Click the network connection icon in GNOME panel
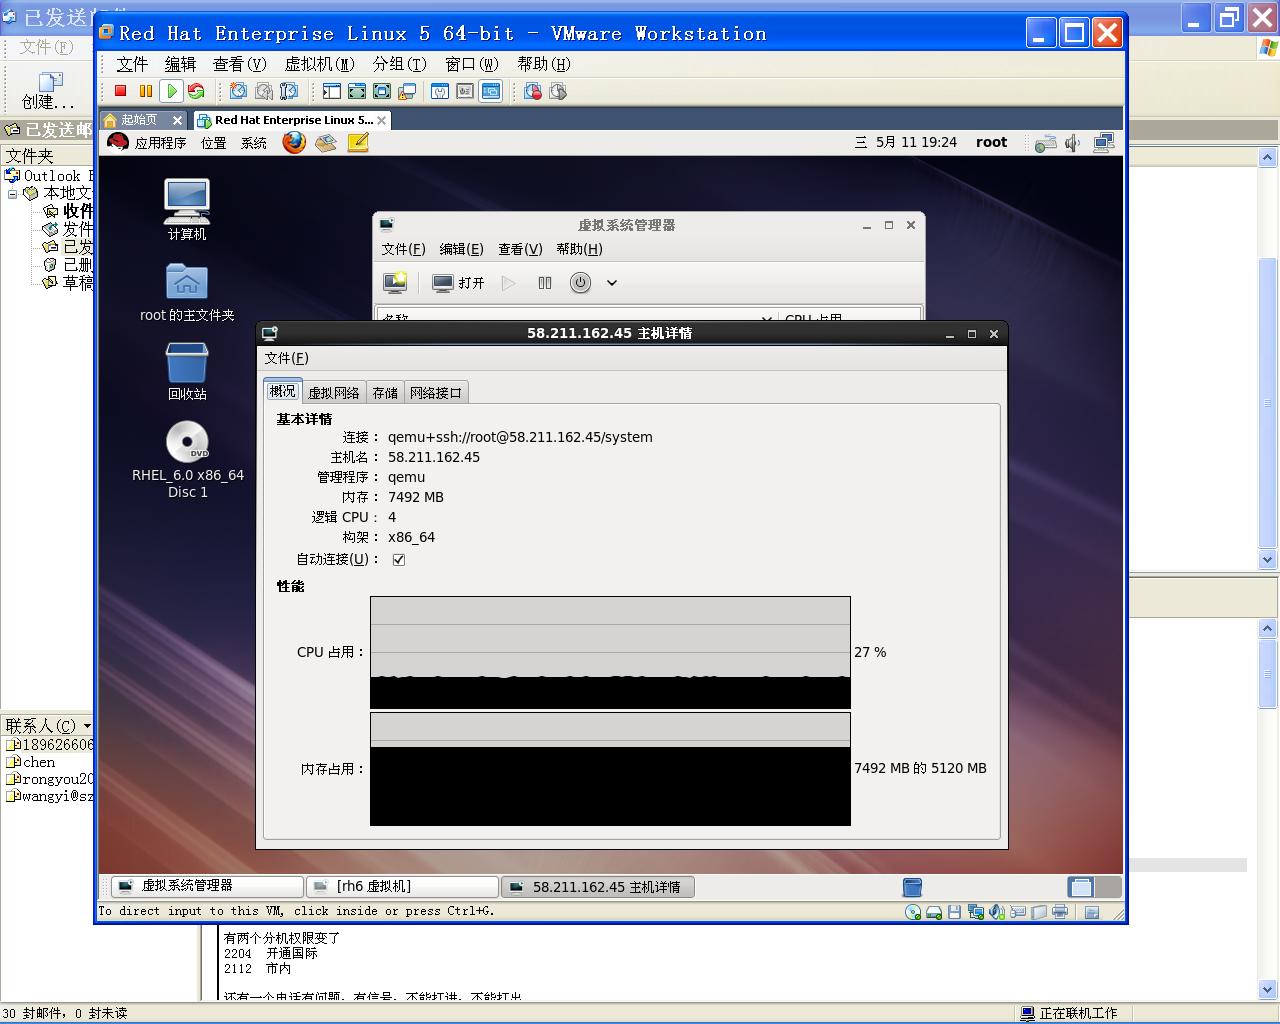 (x=1104, y=143)
